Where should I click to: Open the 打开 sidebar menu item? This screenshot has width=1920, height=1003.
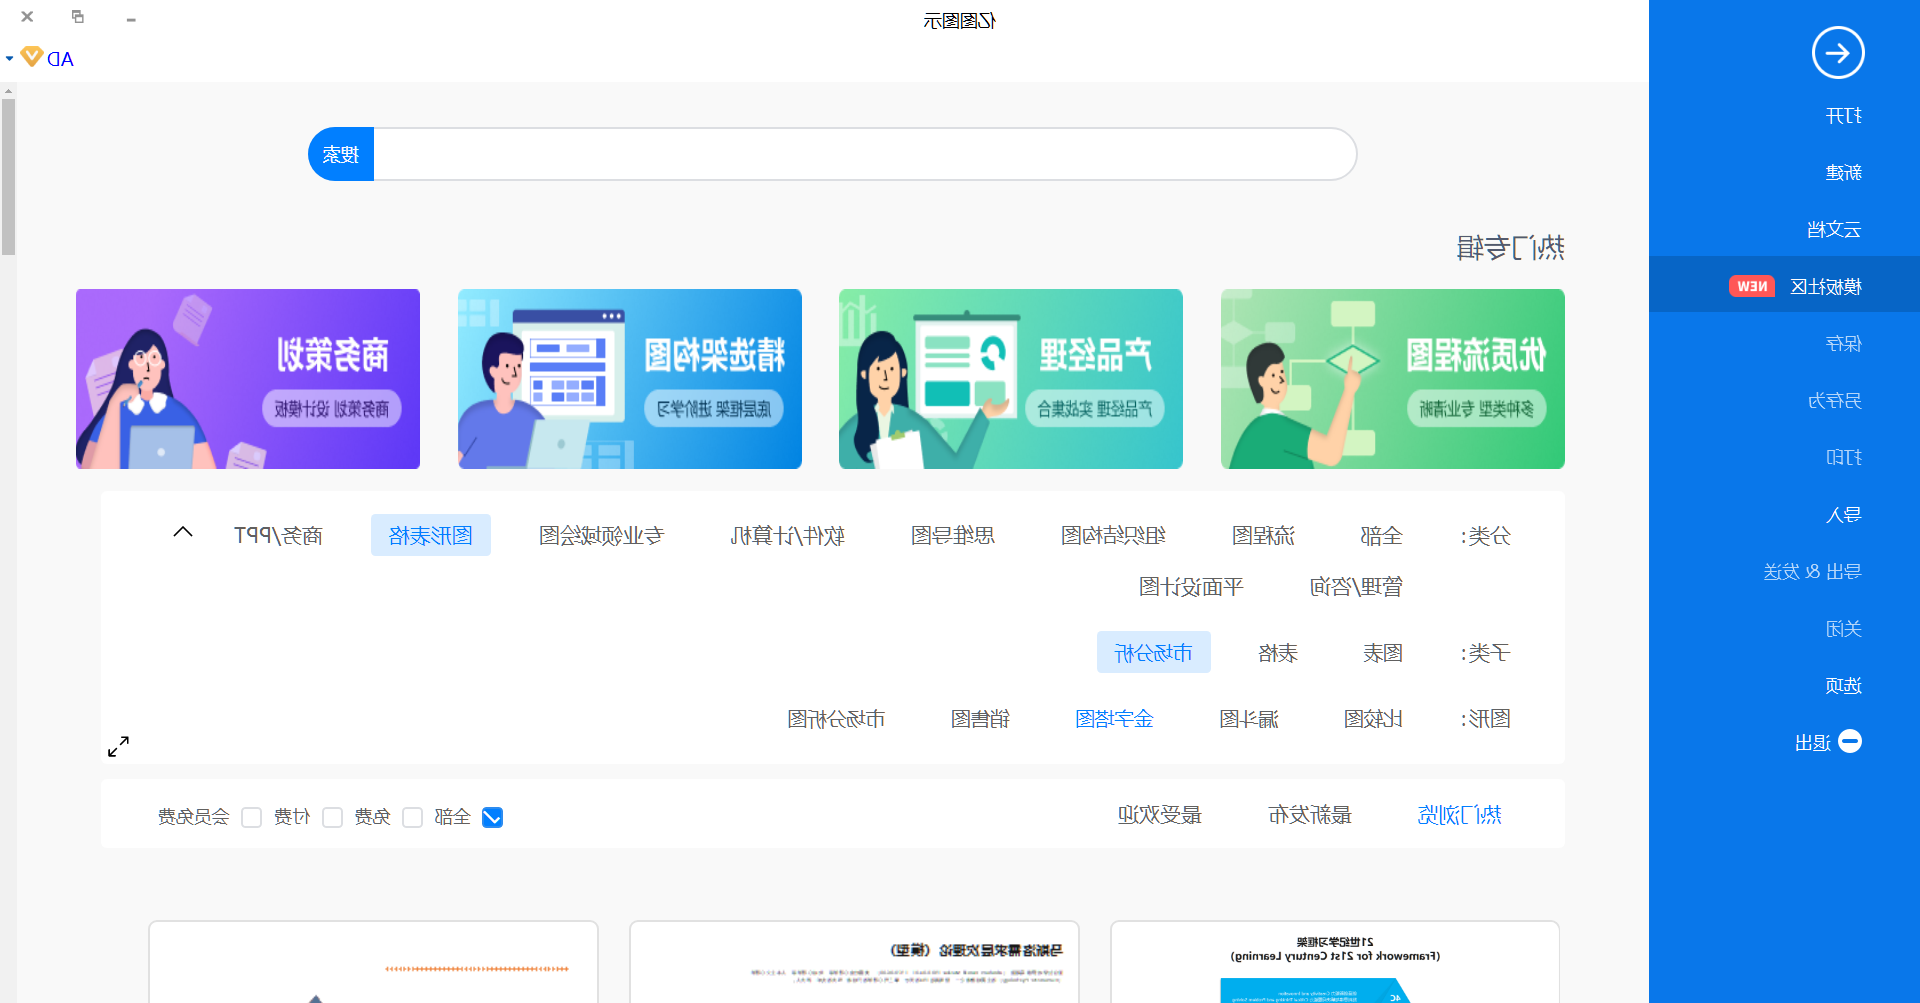point(1844,116)
